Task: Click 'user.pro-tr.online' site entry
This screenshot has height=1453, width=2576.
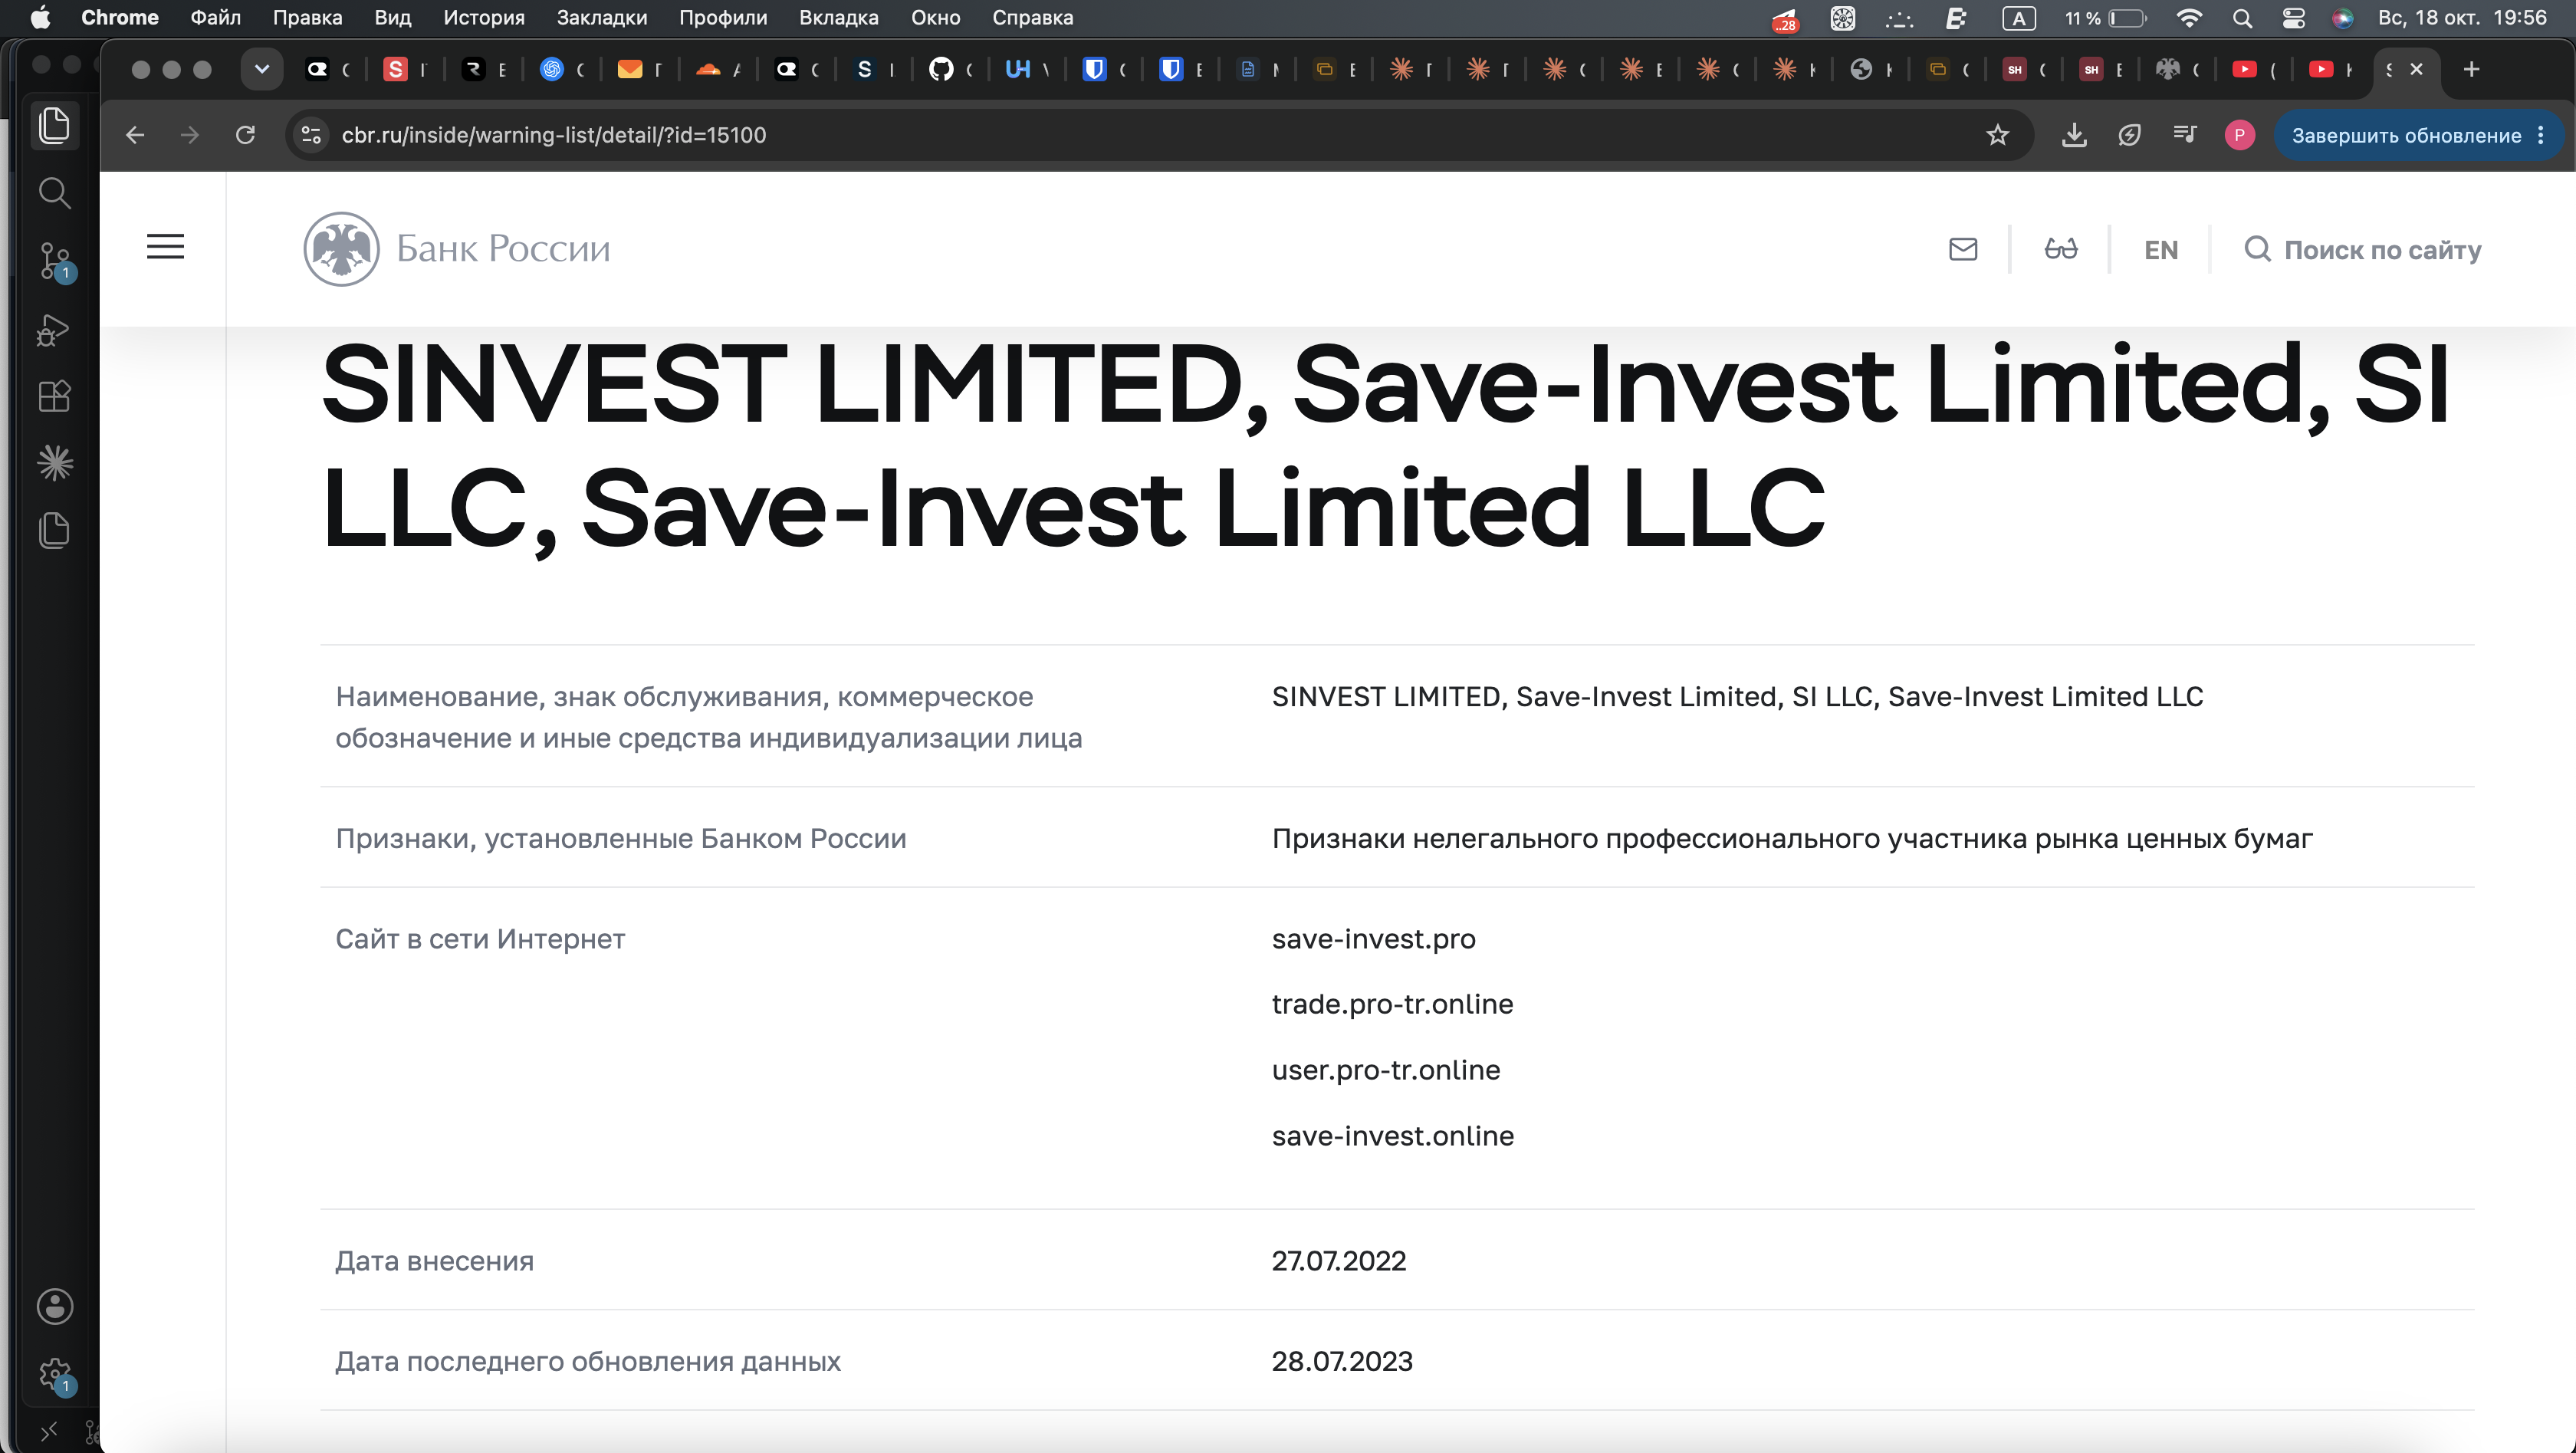Action: click(1385, 1070)
